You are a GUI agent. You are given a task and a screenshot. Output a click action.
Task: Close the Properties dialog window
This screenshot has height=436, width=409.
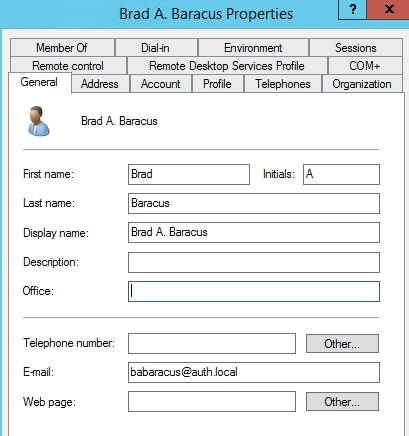click(x=388, y=10)
